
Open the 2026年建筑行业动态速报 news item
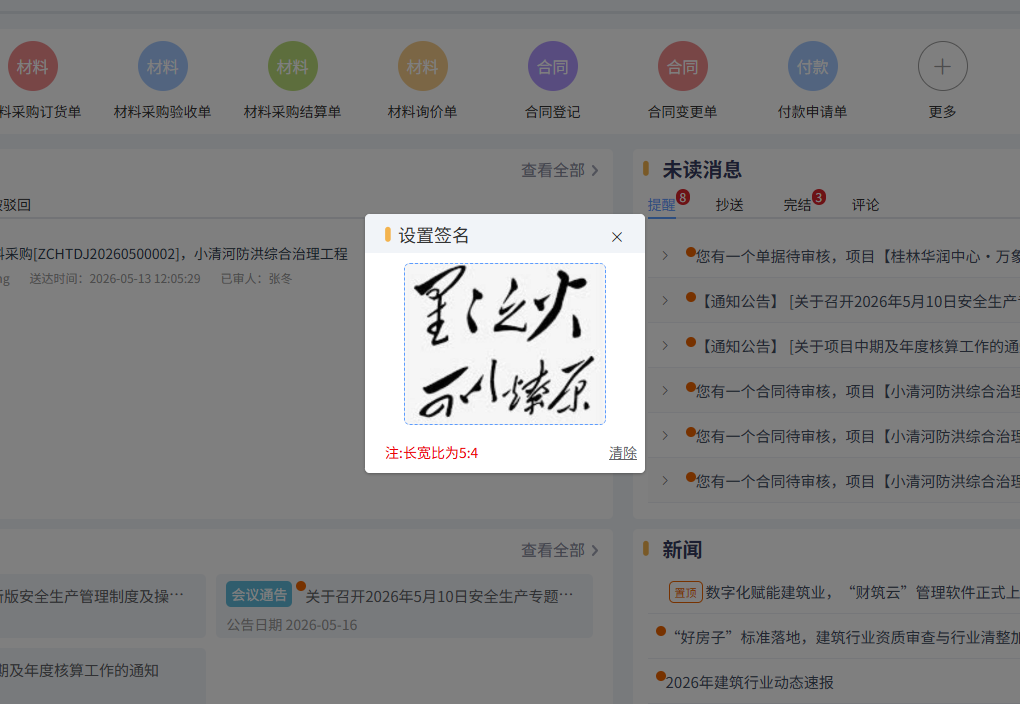749,683
